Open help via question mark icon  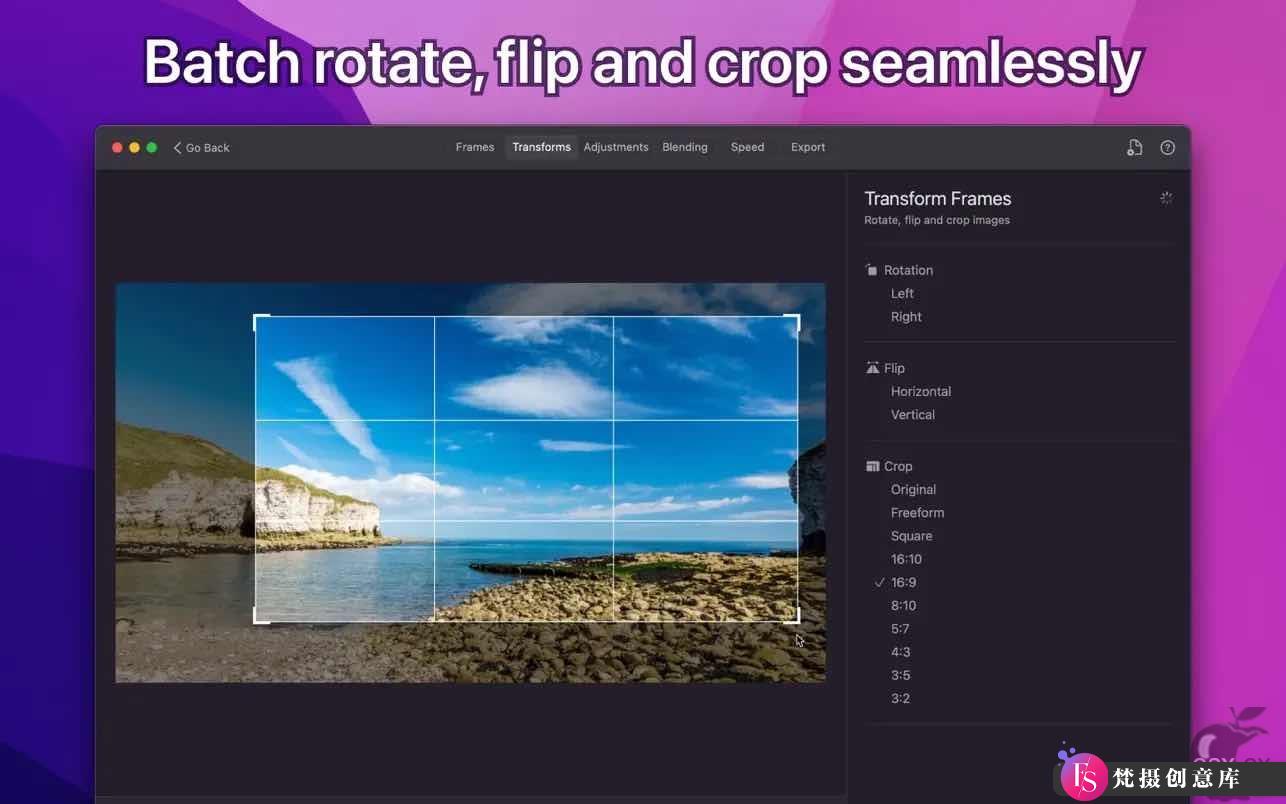[x=1167, y=147]
